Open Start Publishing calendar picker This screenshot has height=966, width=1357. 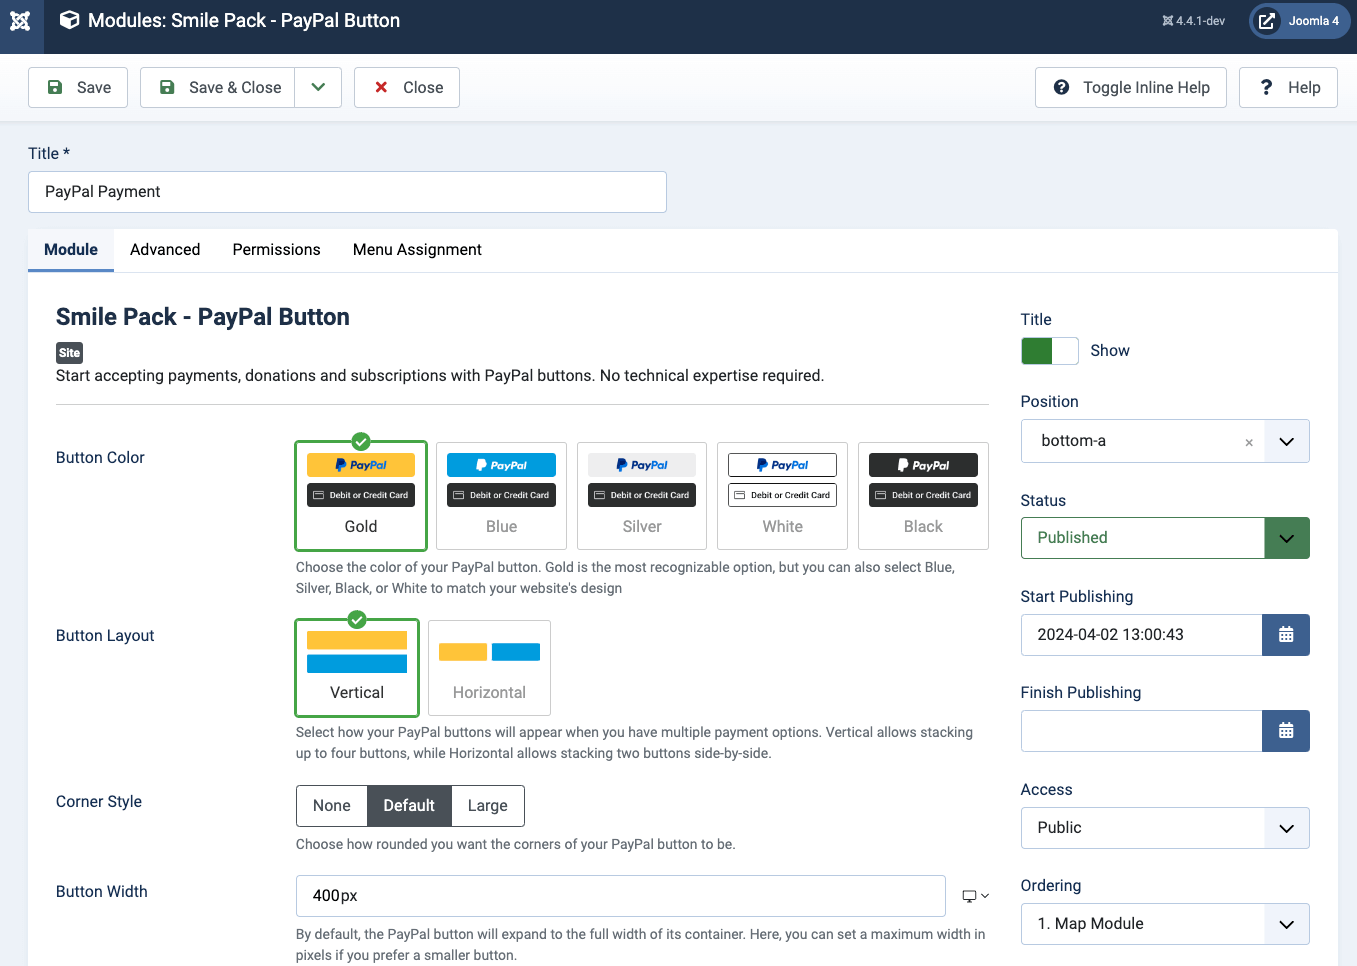click(1286, 635)
